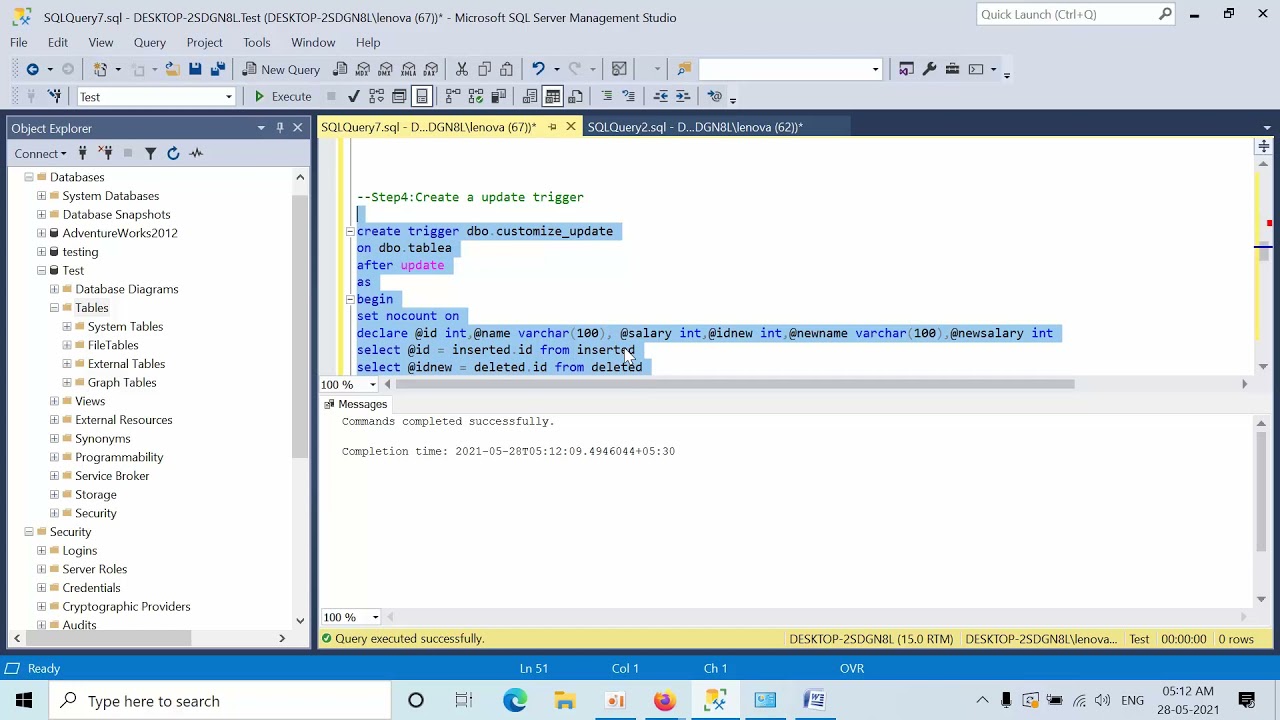
Task: Toggle Include Live Query Statistics
Action: [475, 96]
